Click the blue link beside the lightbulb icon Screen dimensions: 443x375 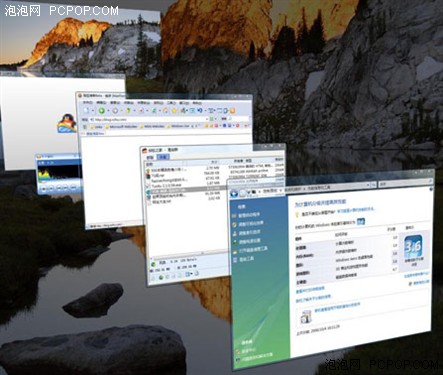355,210
